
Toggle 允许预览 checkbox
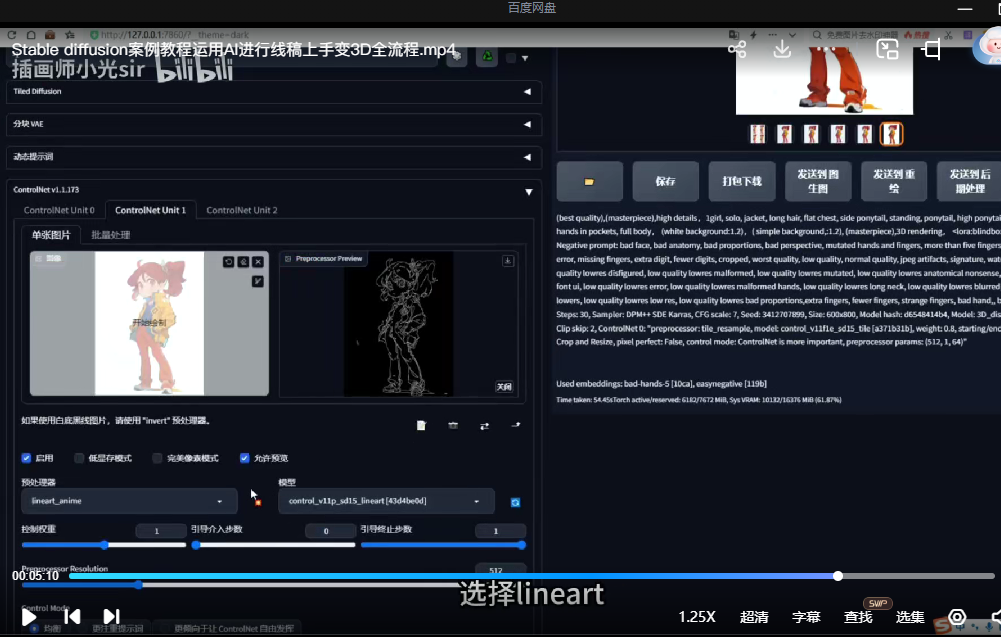click(245, 458)
